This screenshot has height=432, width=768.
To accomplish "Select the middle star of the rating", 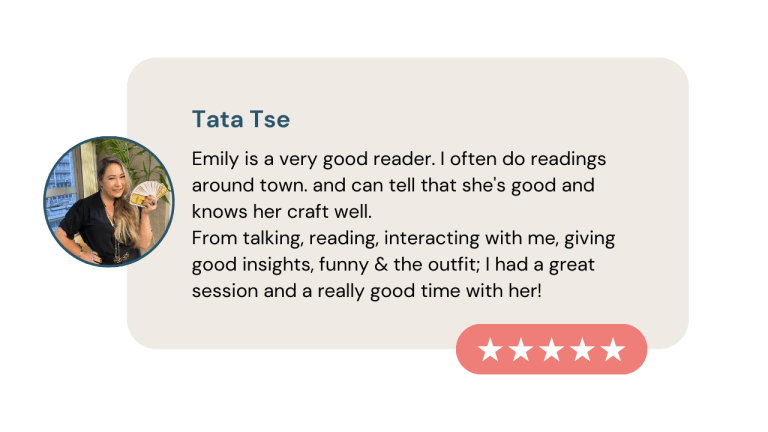I will (551, 350).
